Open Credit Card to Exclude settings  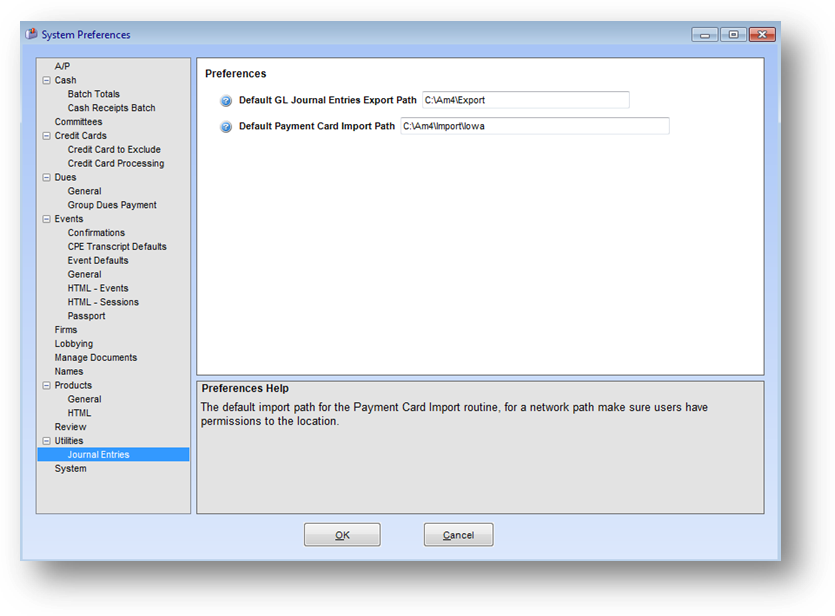(x=114, y=149)
